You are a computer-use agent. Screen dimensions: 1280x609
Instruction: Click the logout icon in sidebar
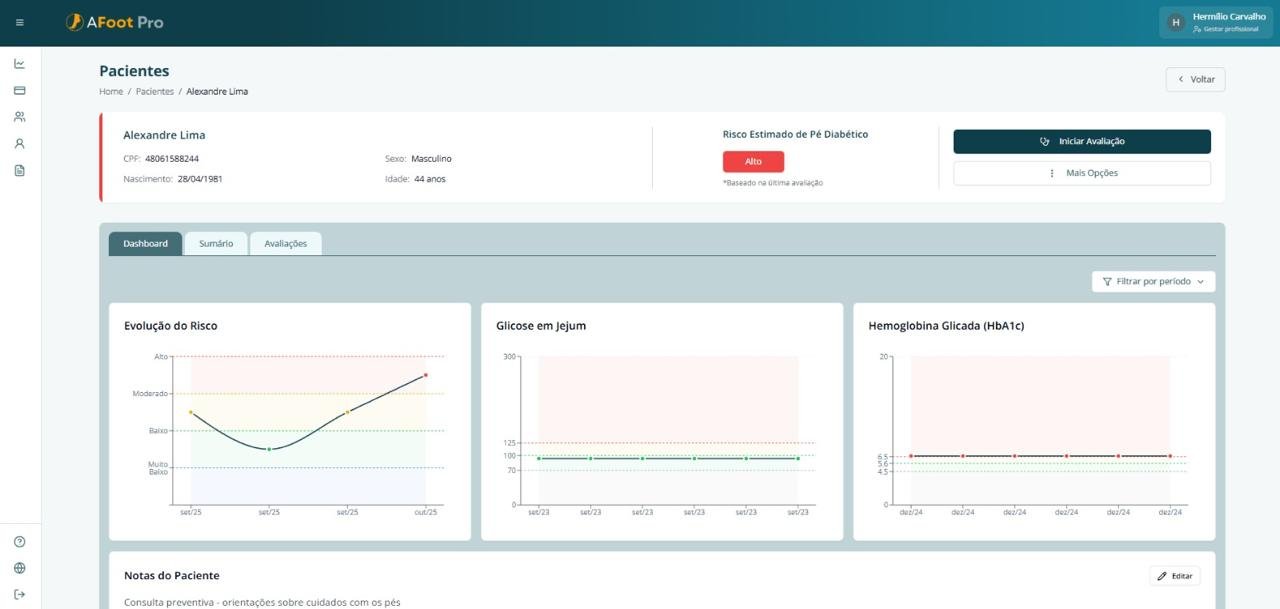coord(20,595)
